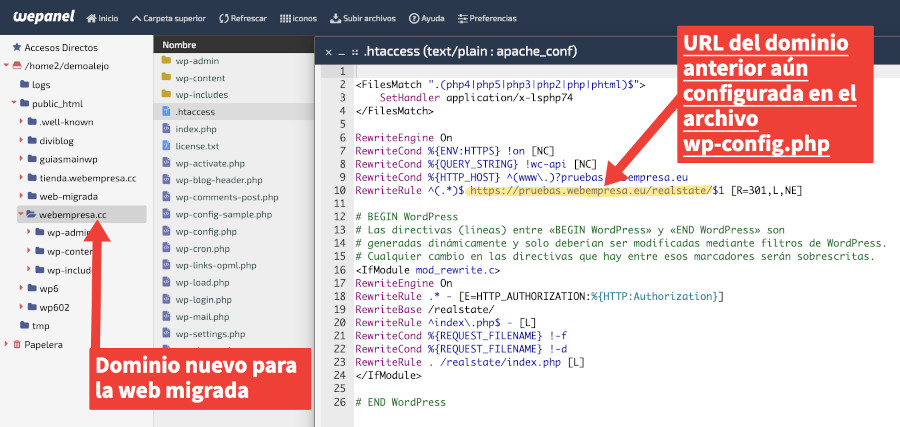Image resolution: width=900 pixels, height=427 pixels.
Task: Click the wp-config.php file icon
Action: [166, 231]
